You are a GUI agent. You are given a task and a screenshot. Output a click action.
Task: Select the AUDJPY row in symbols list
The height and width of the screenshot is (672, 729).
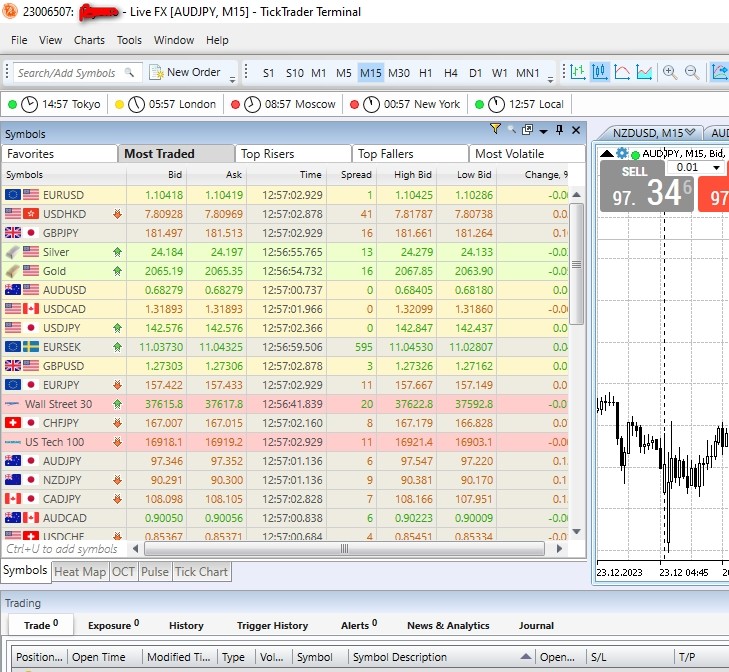(285, 461)
